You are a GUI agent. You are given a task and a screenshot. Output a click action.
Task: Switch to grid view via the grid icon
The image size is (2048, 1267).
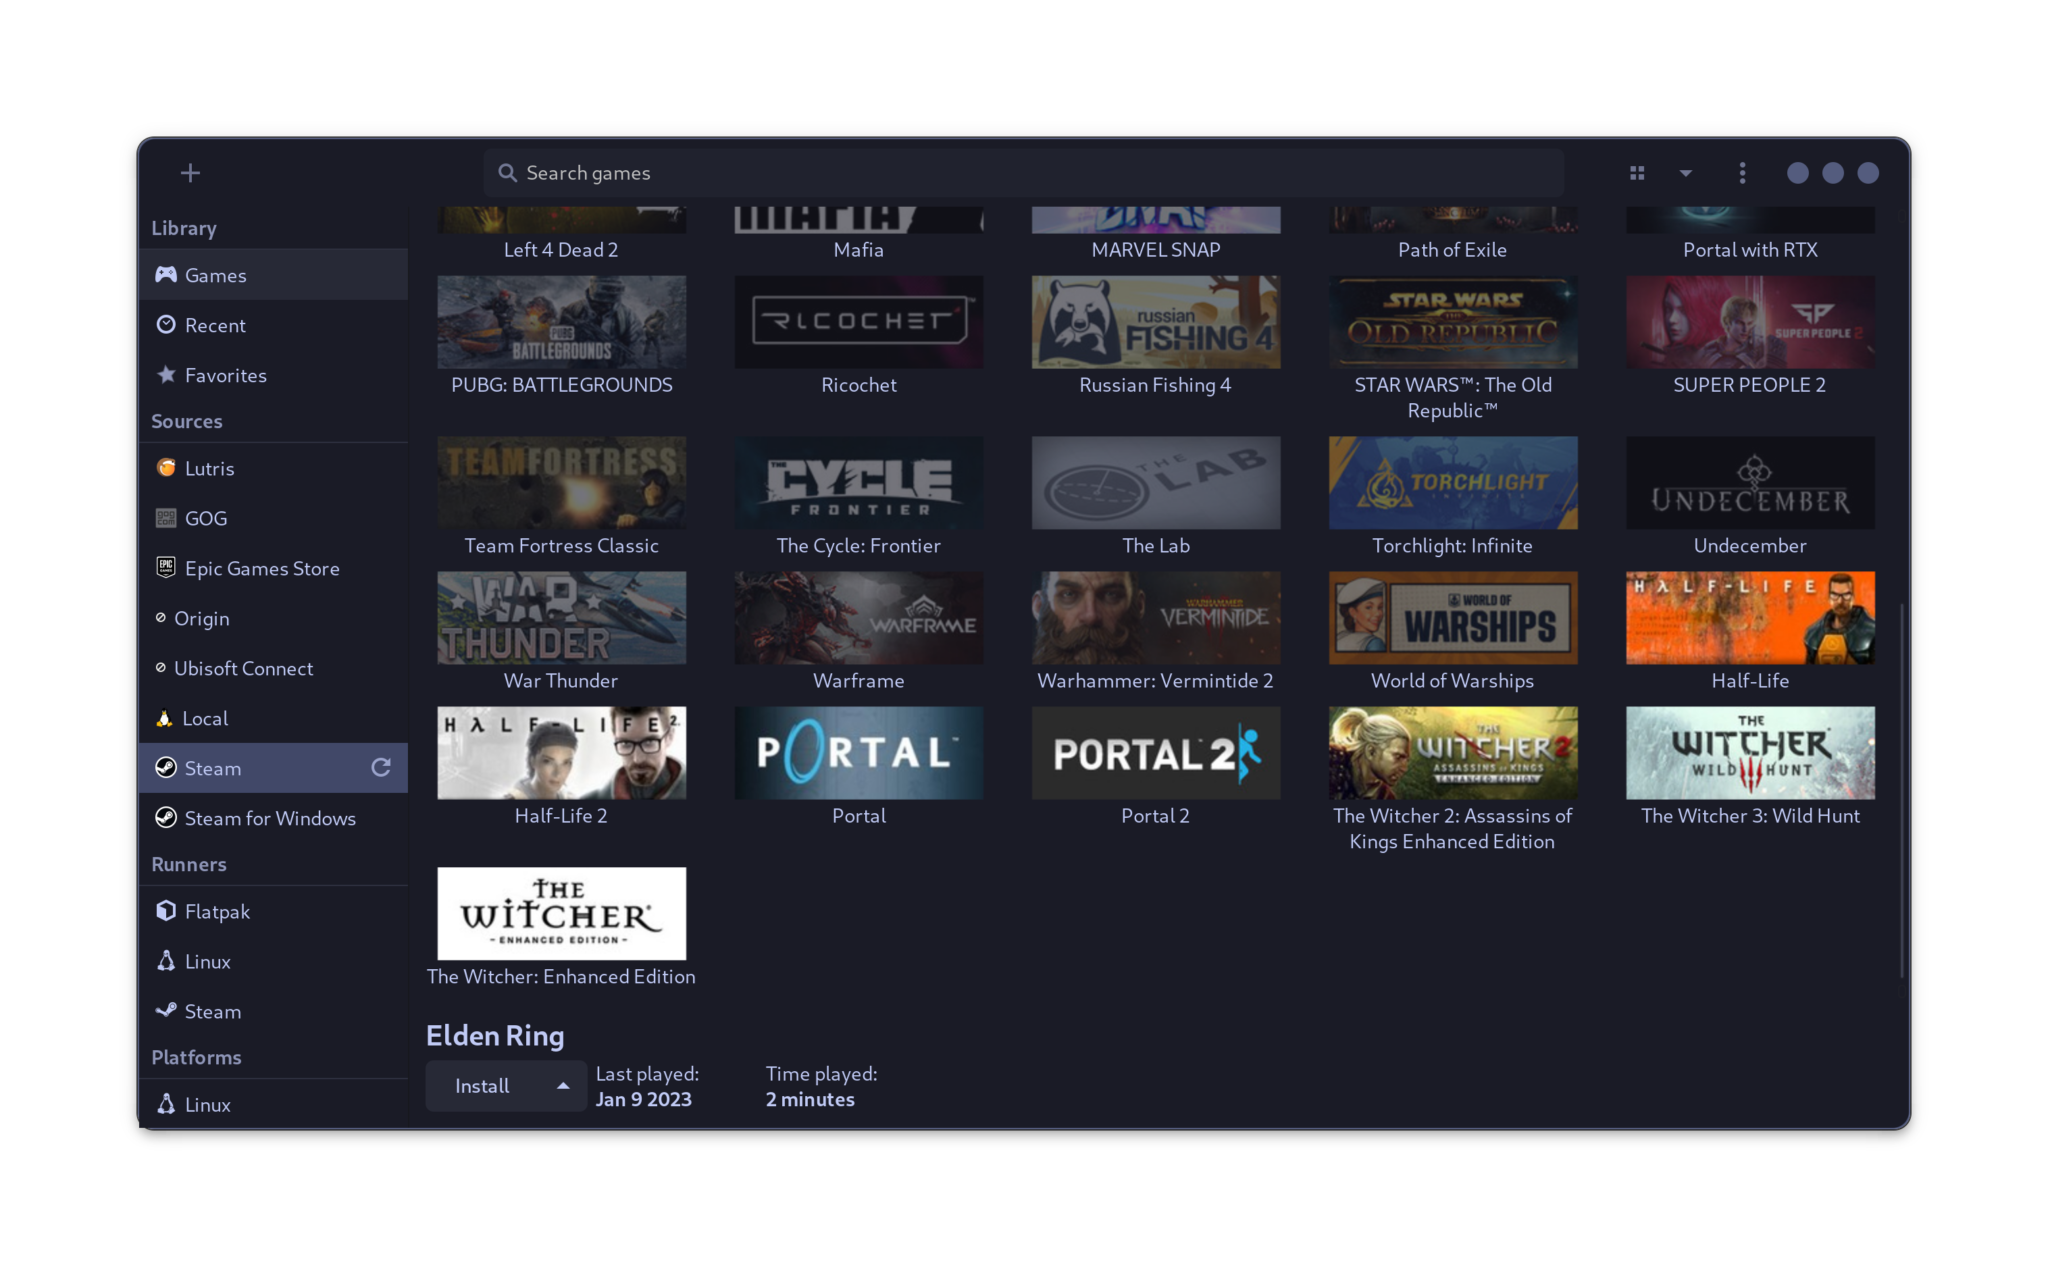[1637, 173]
